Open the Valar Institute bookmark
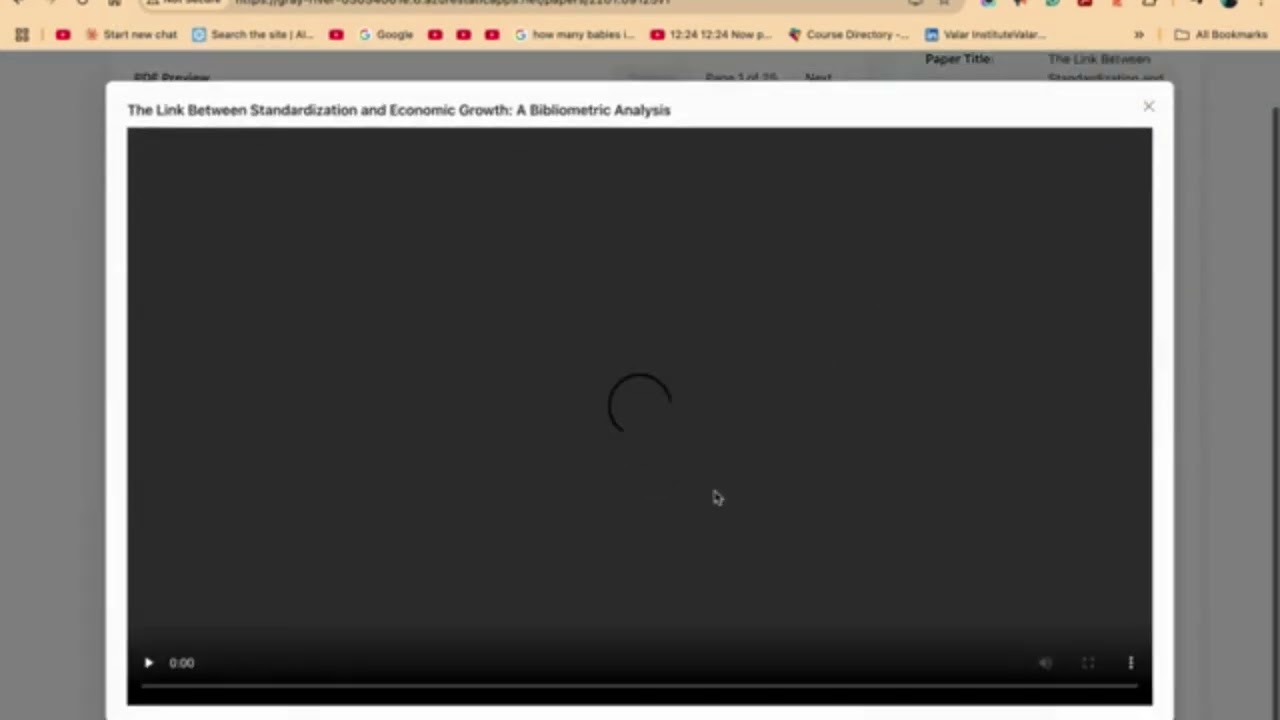Image resolution: width=1280 pixels, height=720 pixels. (x=986, y=35)
